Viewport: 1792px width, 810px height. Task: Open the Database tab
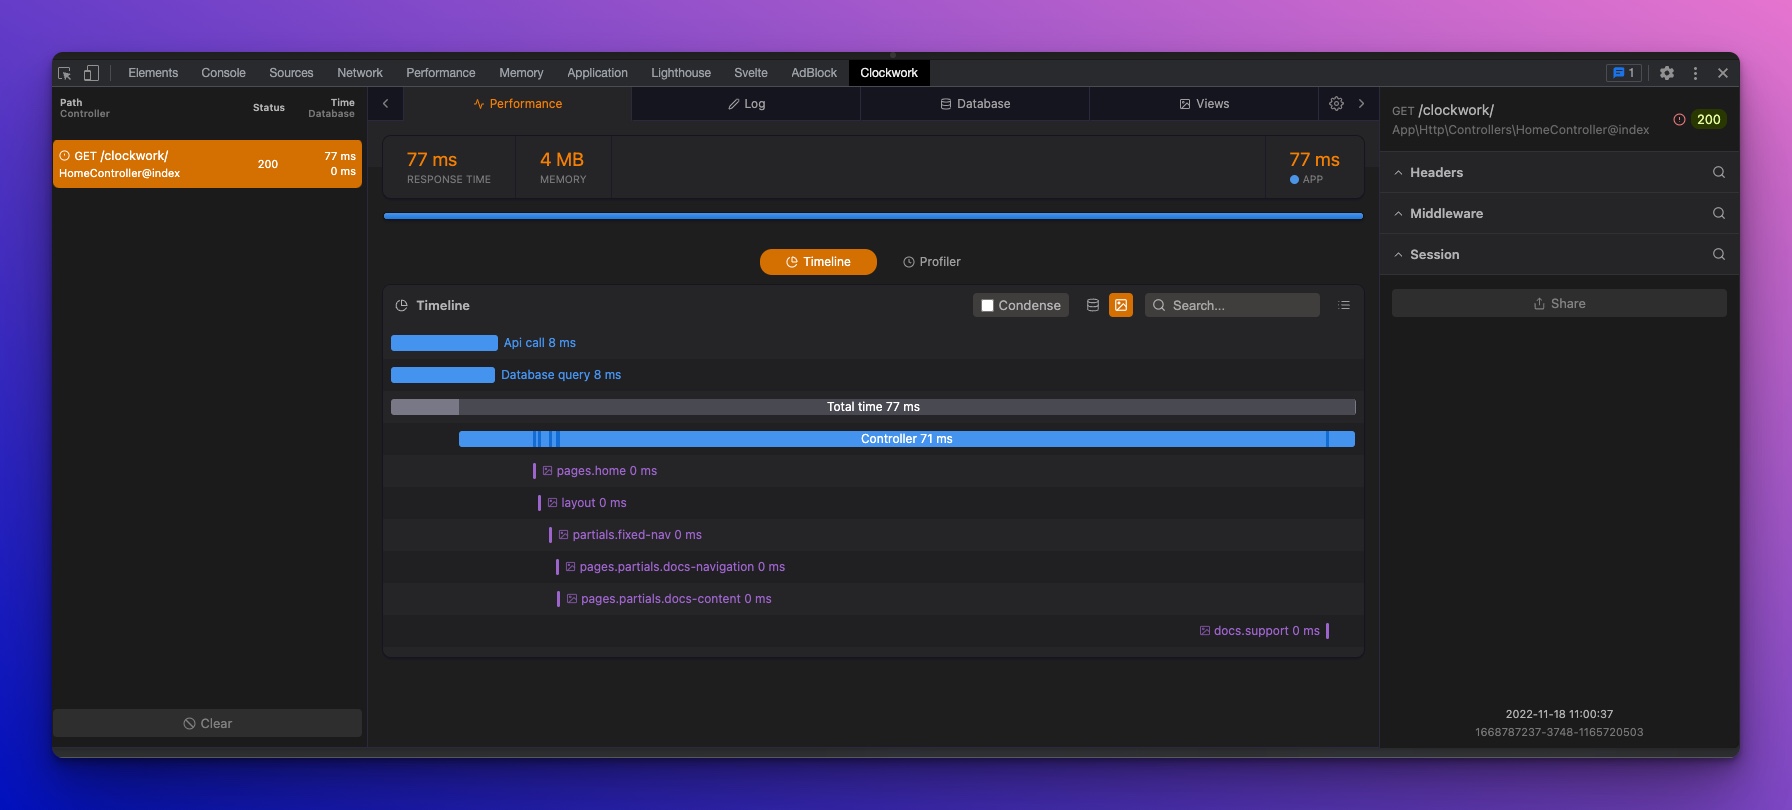pyautogui.click(x=975, y=104)
